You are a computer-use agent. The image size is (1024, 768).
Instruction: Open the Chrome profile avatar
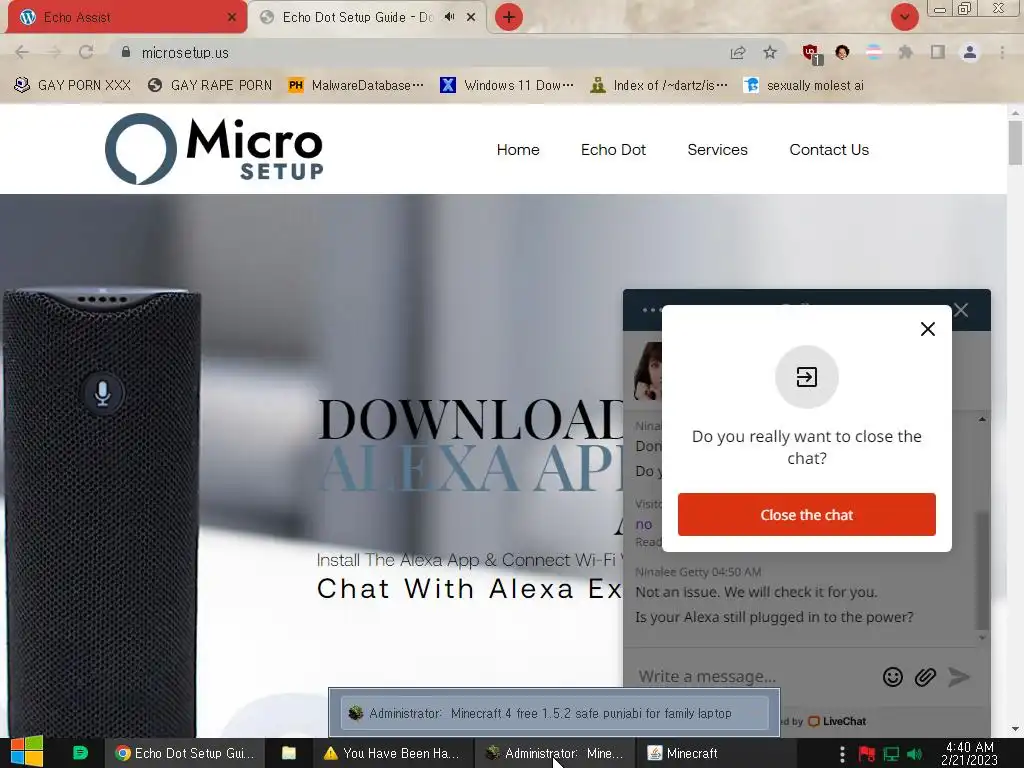[x=970, y=52]
